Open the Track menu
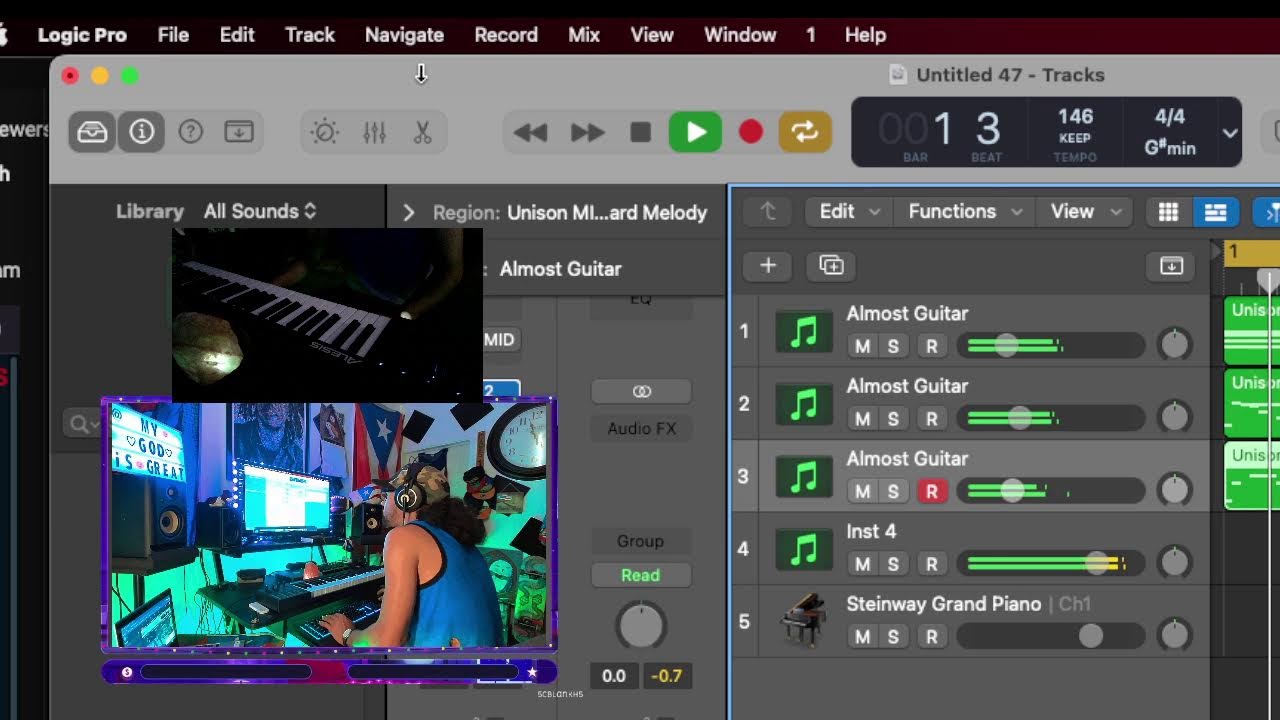The image size is (1280, 720). [310, 34]
